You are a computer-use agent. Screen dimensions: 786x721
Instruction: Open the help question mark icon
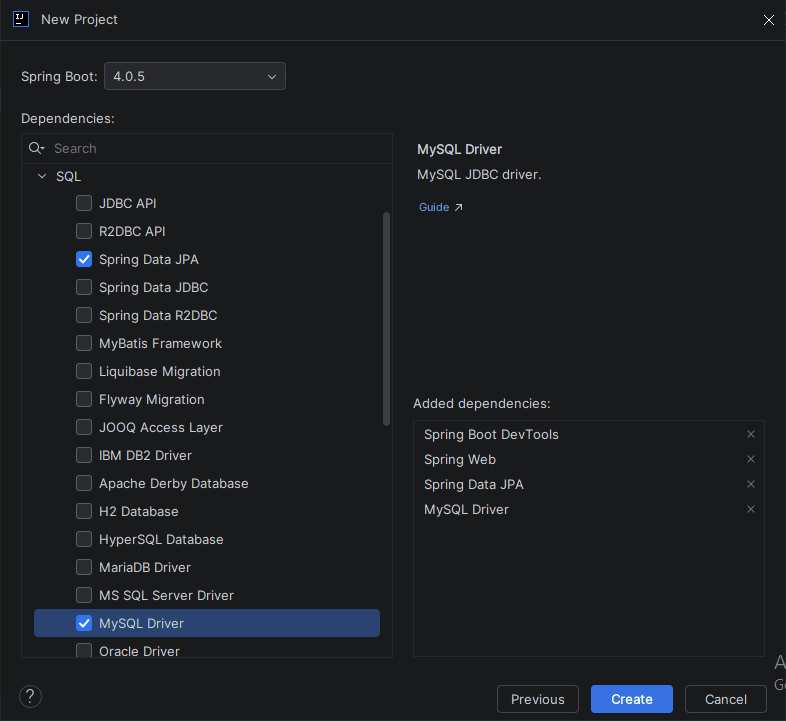pos(30,697)
